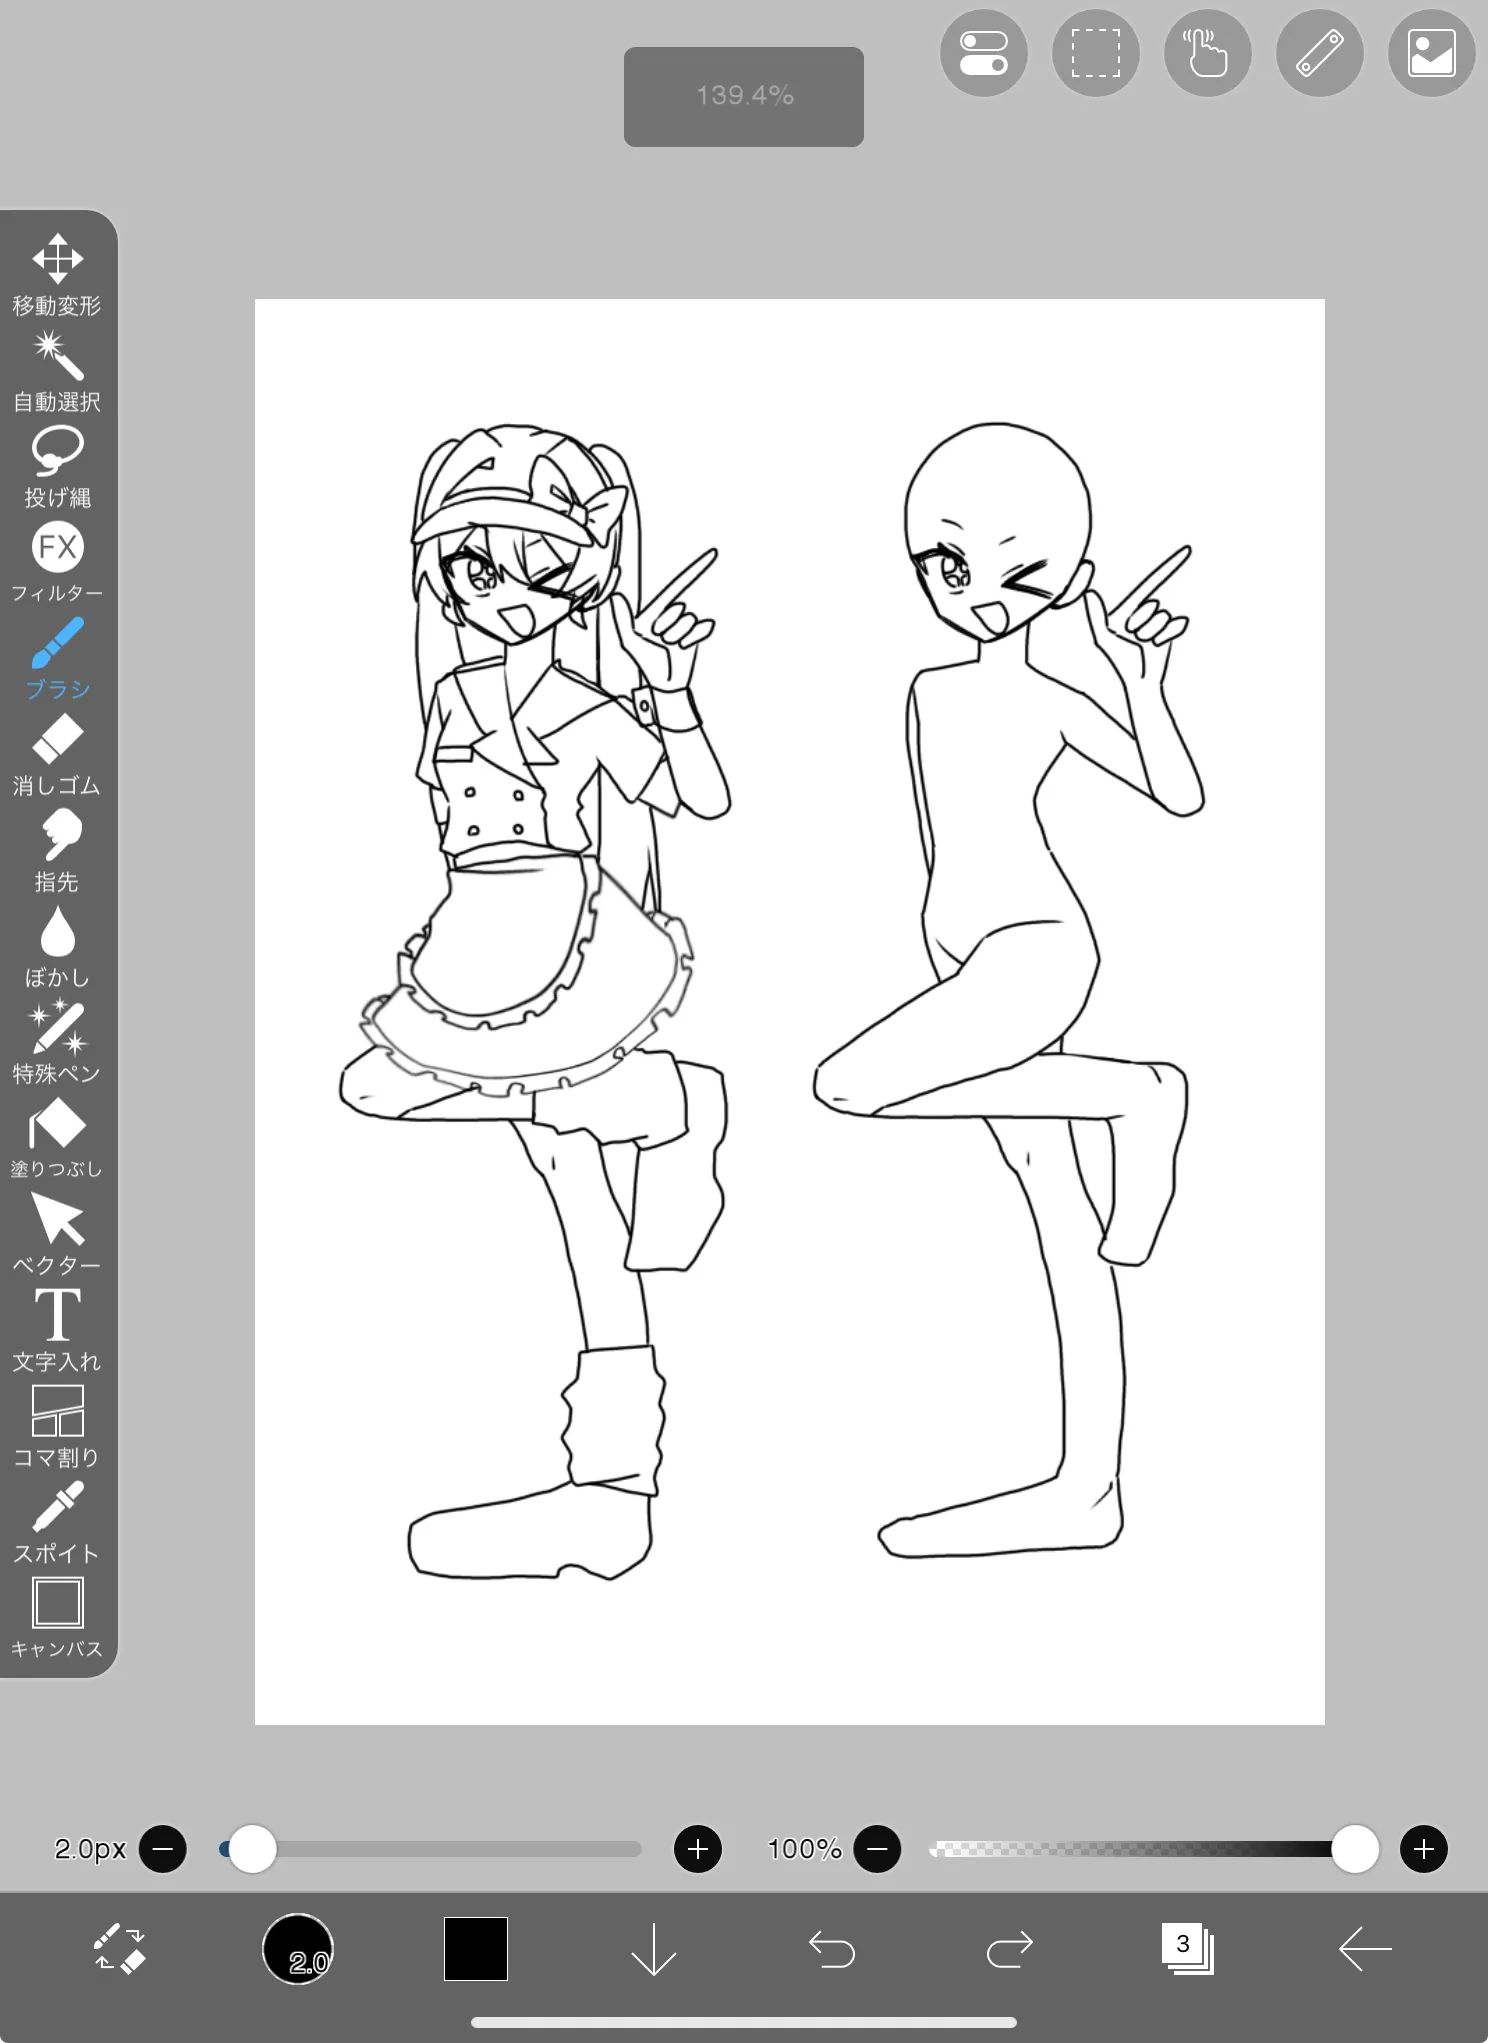Open the stabilizer hand-touch icon
This screenshot has width=1488, height=2043.
(1208, 53)
